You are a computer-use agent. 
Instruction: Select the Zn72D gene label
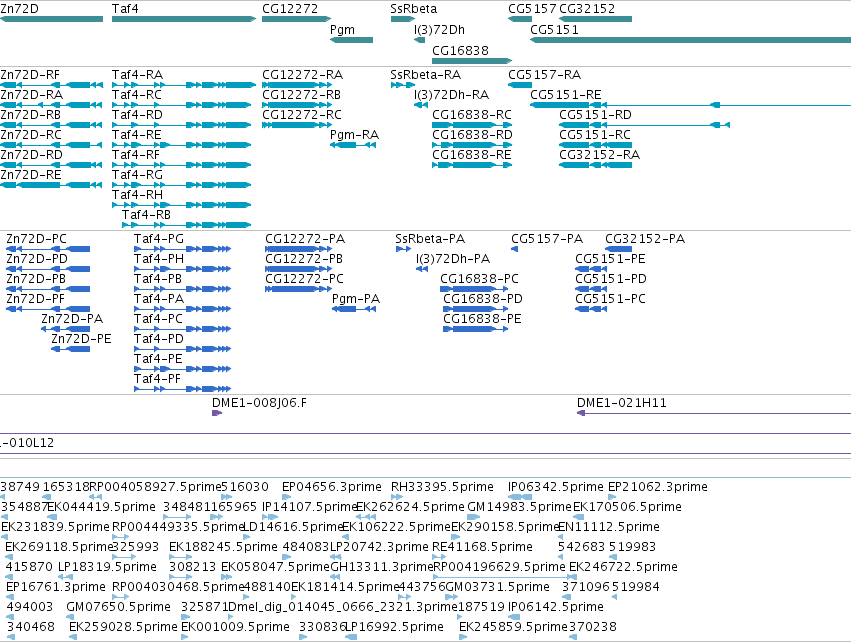(x=20, y=9)
